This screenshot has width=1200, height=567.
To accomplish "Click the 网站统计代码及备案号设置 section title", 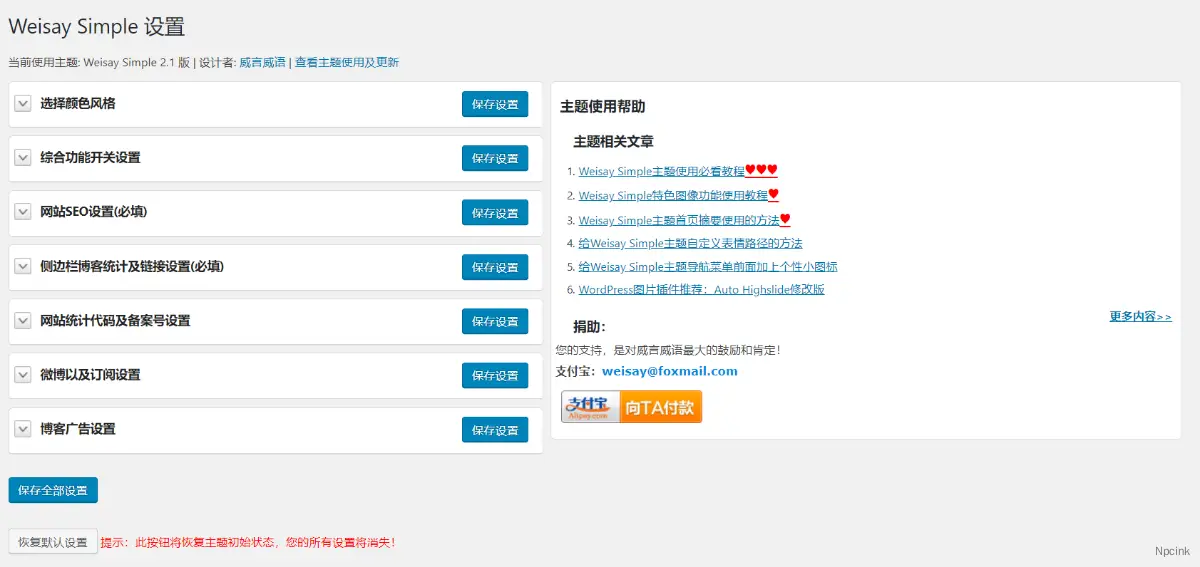I will click(115, 321).
